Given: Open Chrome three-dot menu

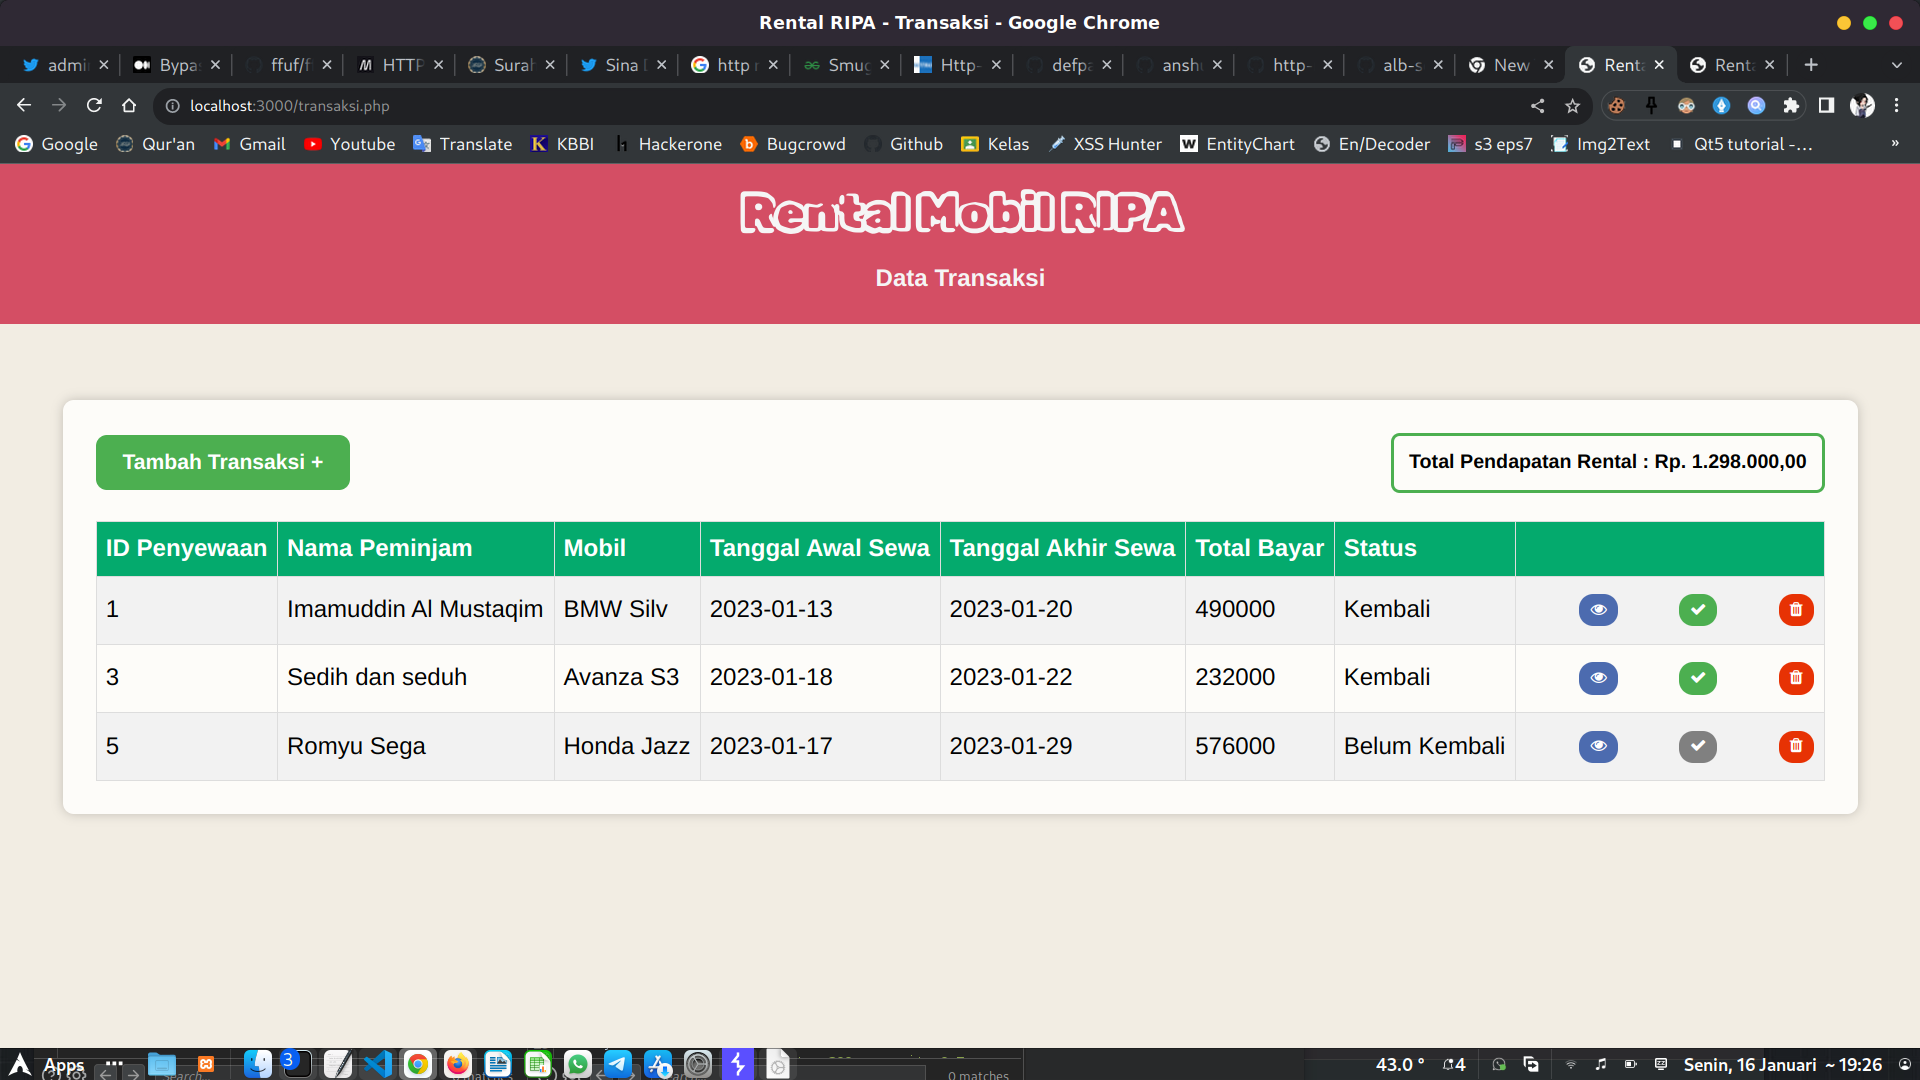Looking at the screenshot, I should pyautogui.click(x=1896, y=105).
